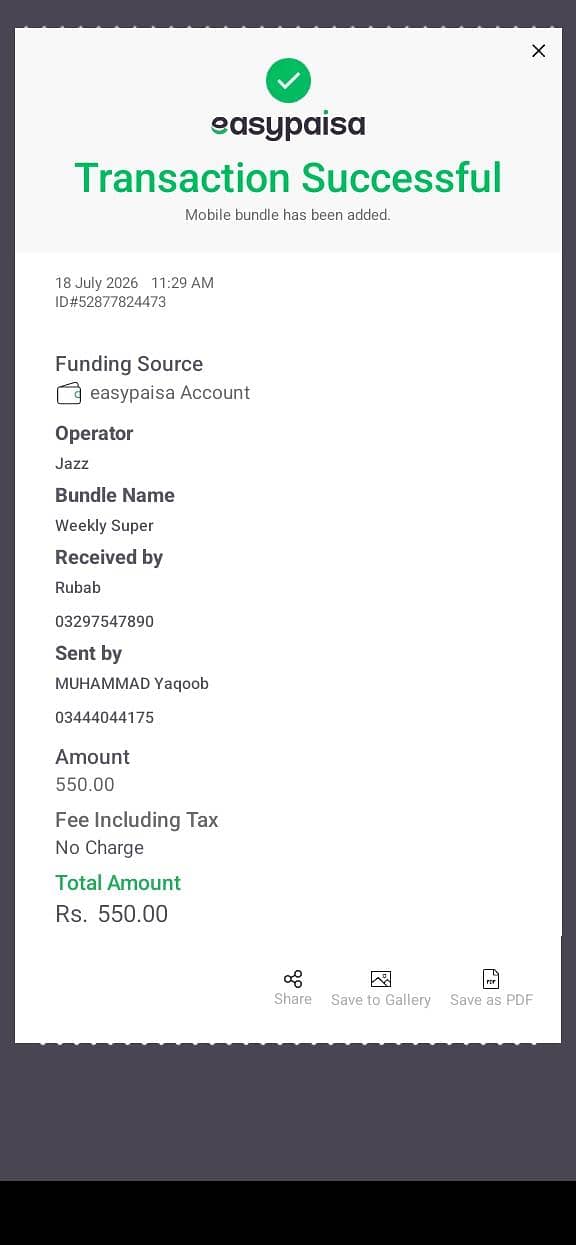Screen dimensions: 576x1245
Task: Click the recipient name Rubab
Action: pyautogui.click(x=78, y=588)
